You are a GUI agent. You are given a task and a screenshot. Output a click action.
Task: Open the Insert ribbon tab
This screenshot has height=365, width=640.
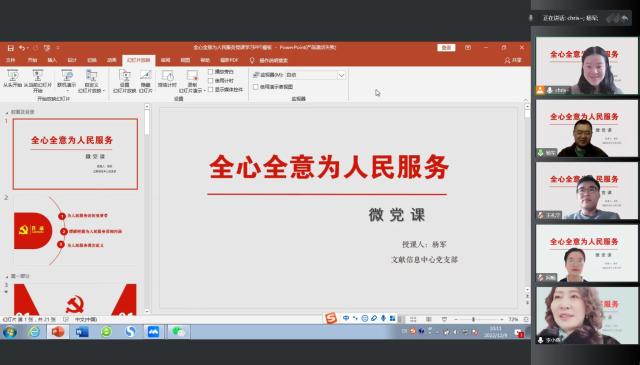52,60
